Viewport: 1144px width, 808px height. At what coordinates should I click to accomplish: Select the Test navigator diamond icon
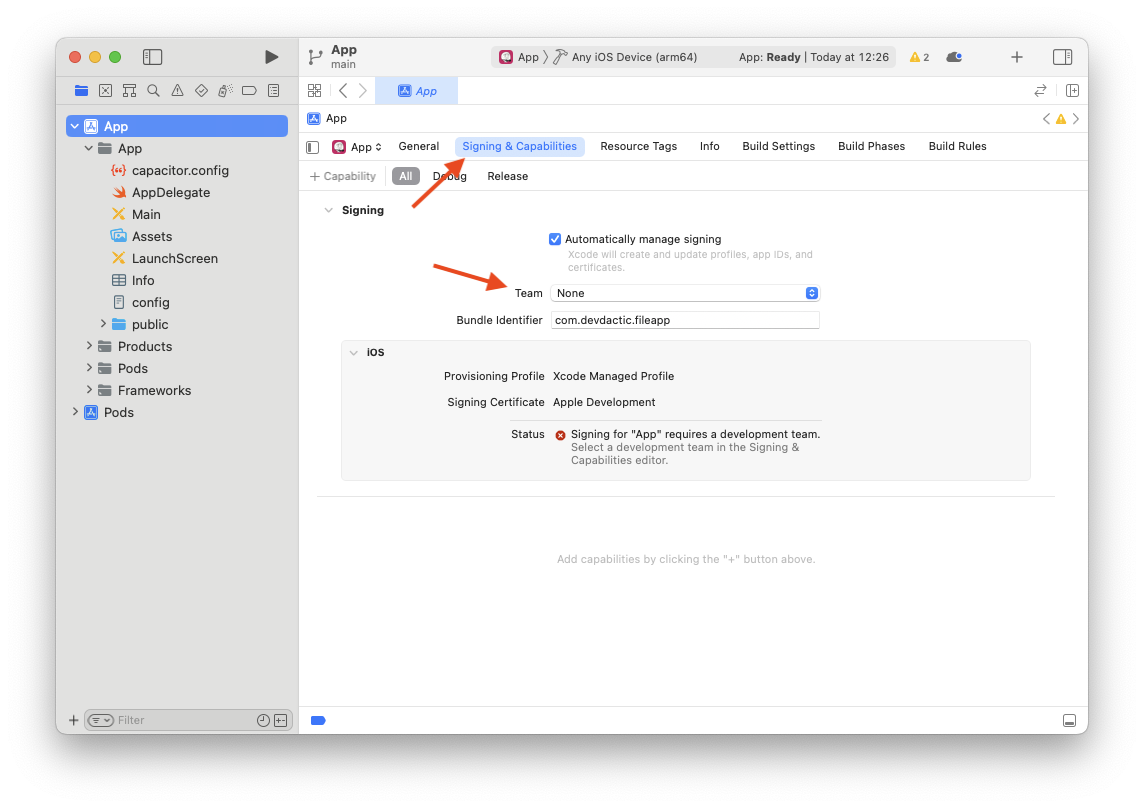(201, 90)
